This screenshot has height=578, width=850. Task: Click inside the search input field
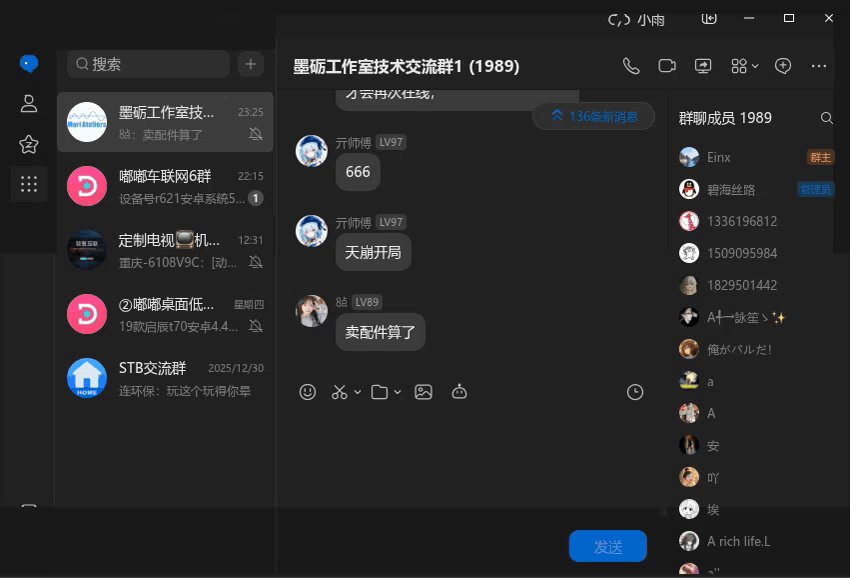point(147,64)
